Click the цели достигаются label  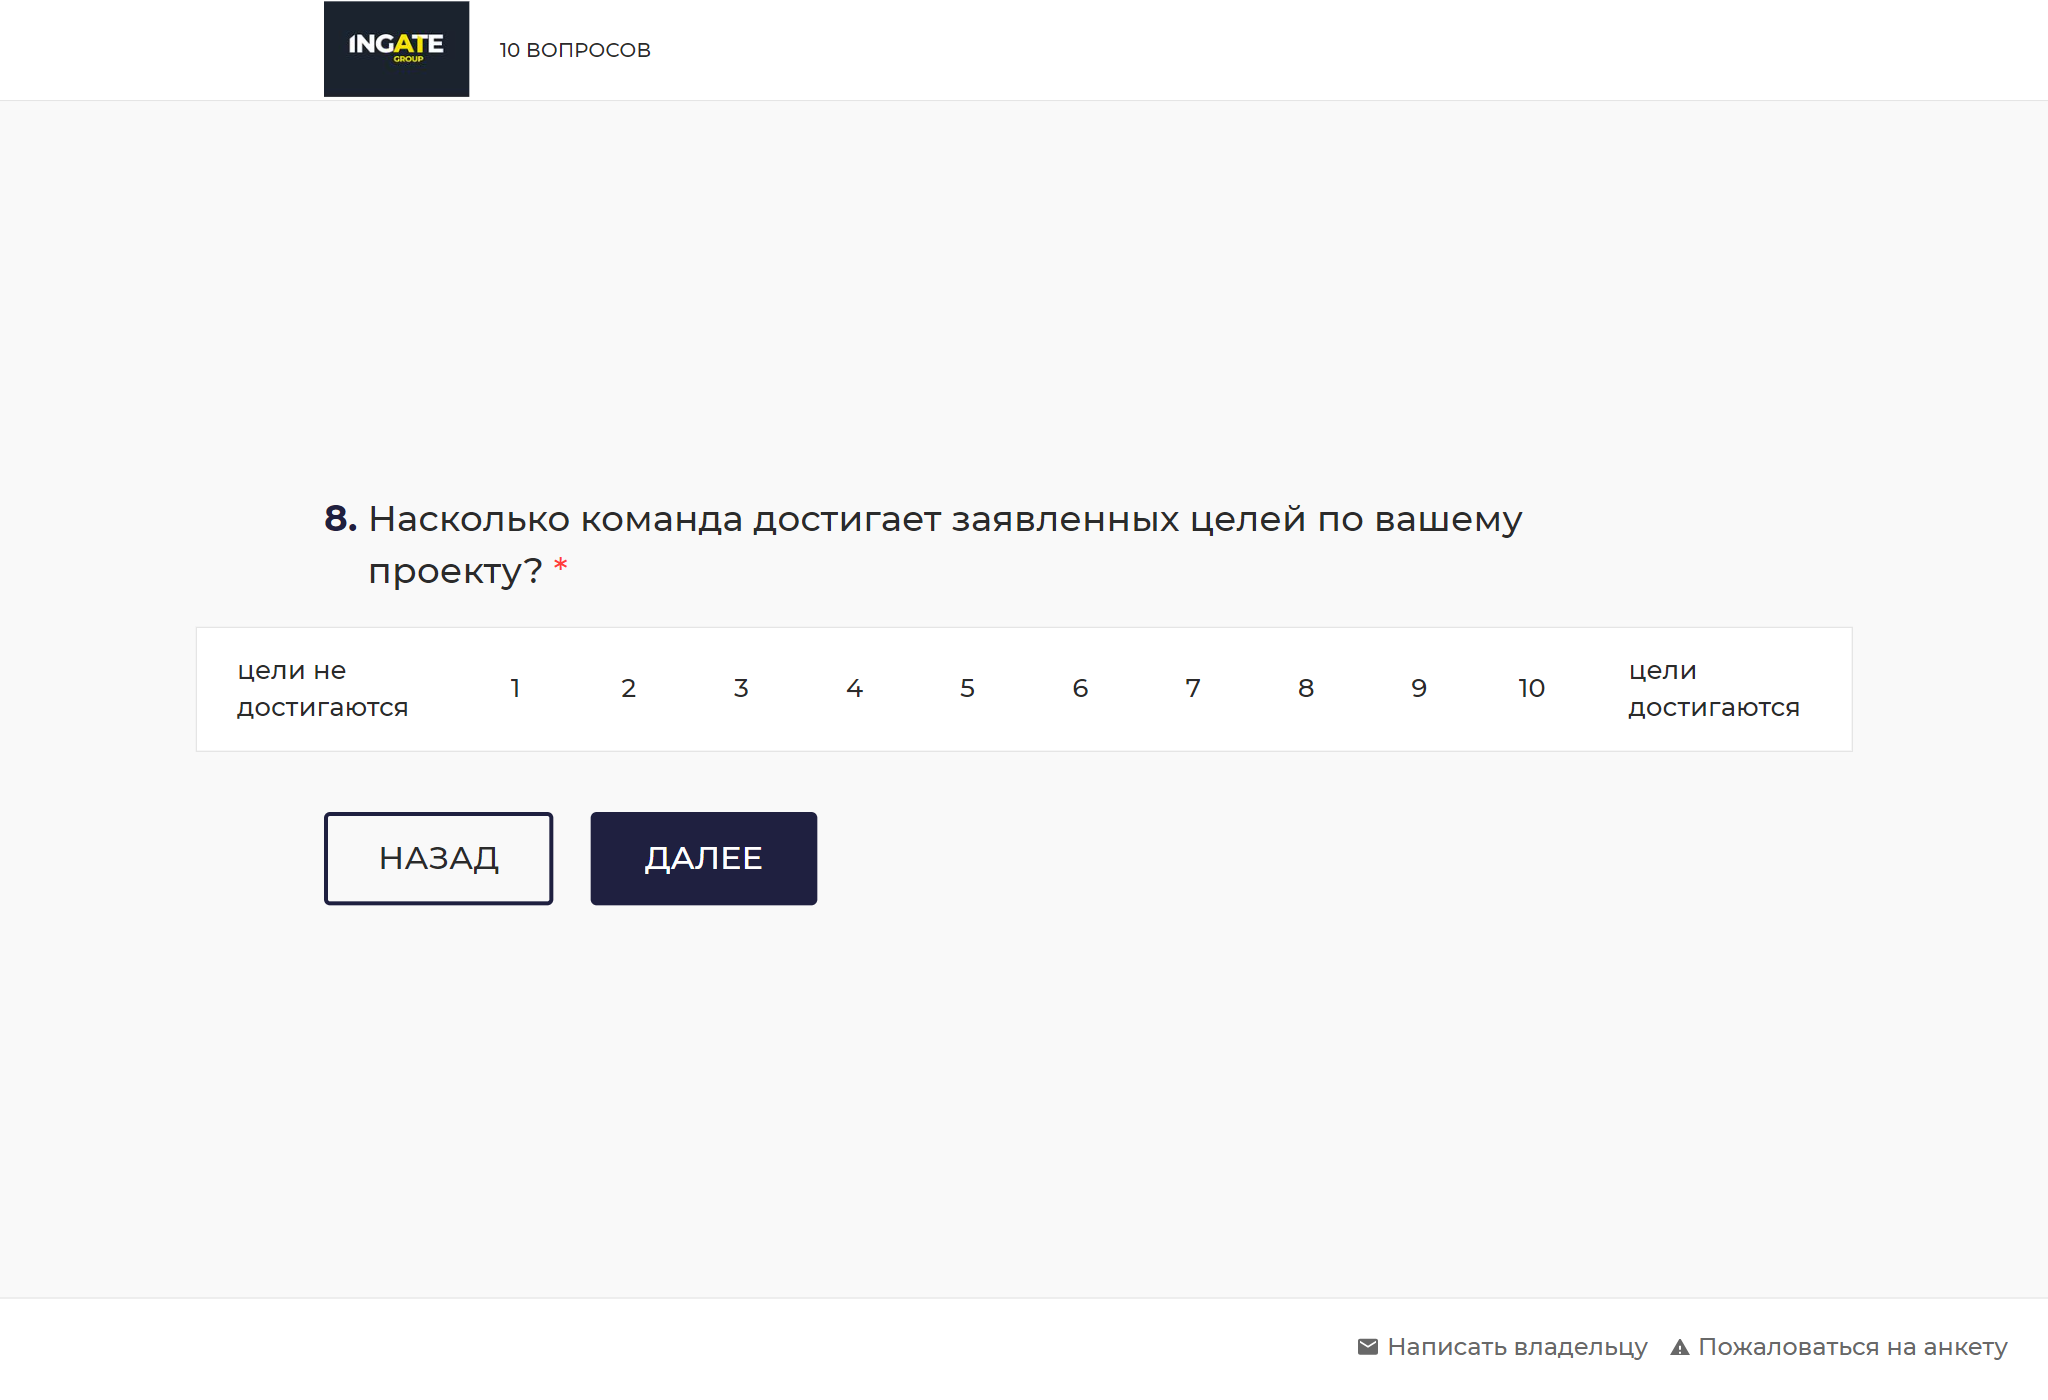point(1713,689)
